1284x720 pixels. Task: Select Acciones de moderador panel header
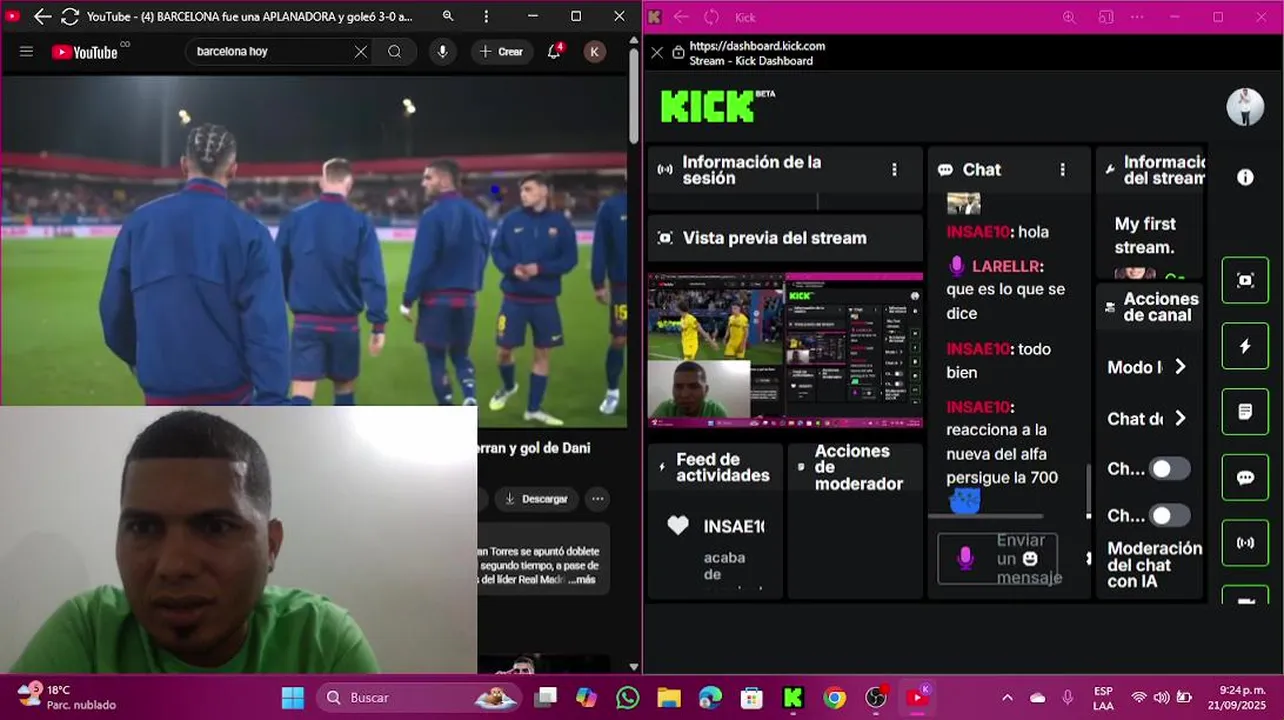tap(855, 467)
